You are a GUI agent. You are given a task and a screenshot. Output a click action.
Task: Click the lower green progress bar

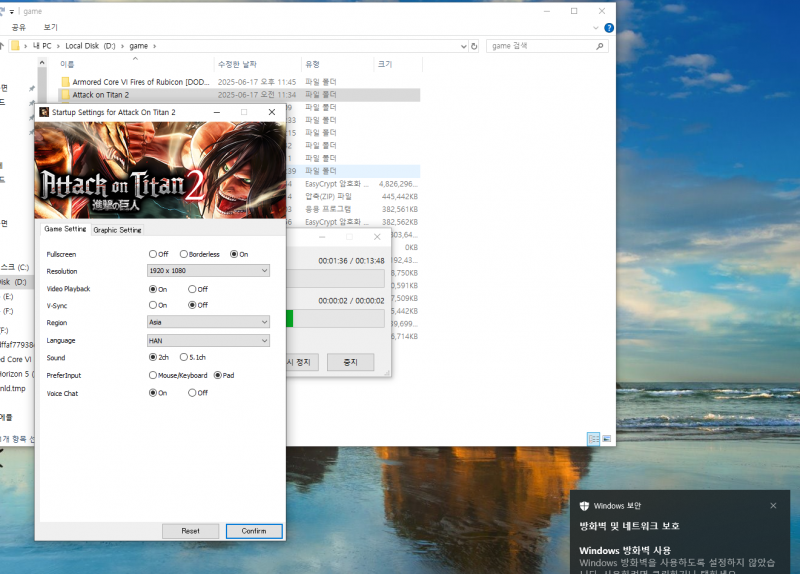335,319
